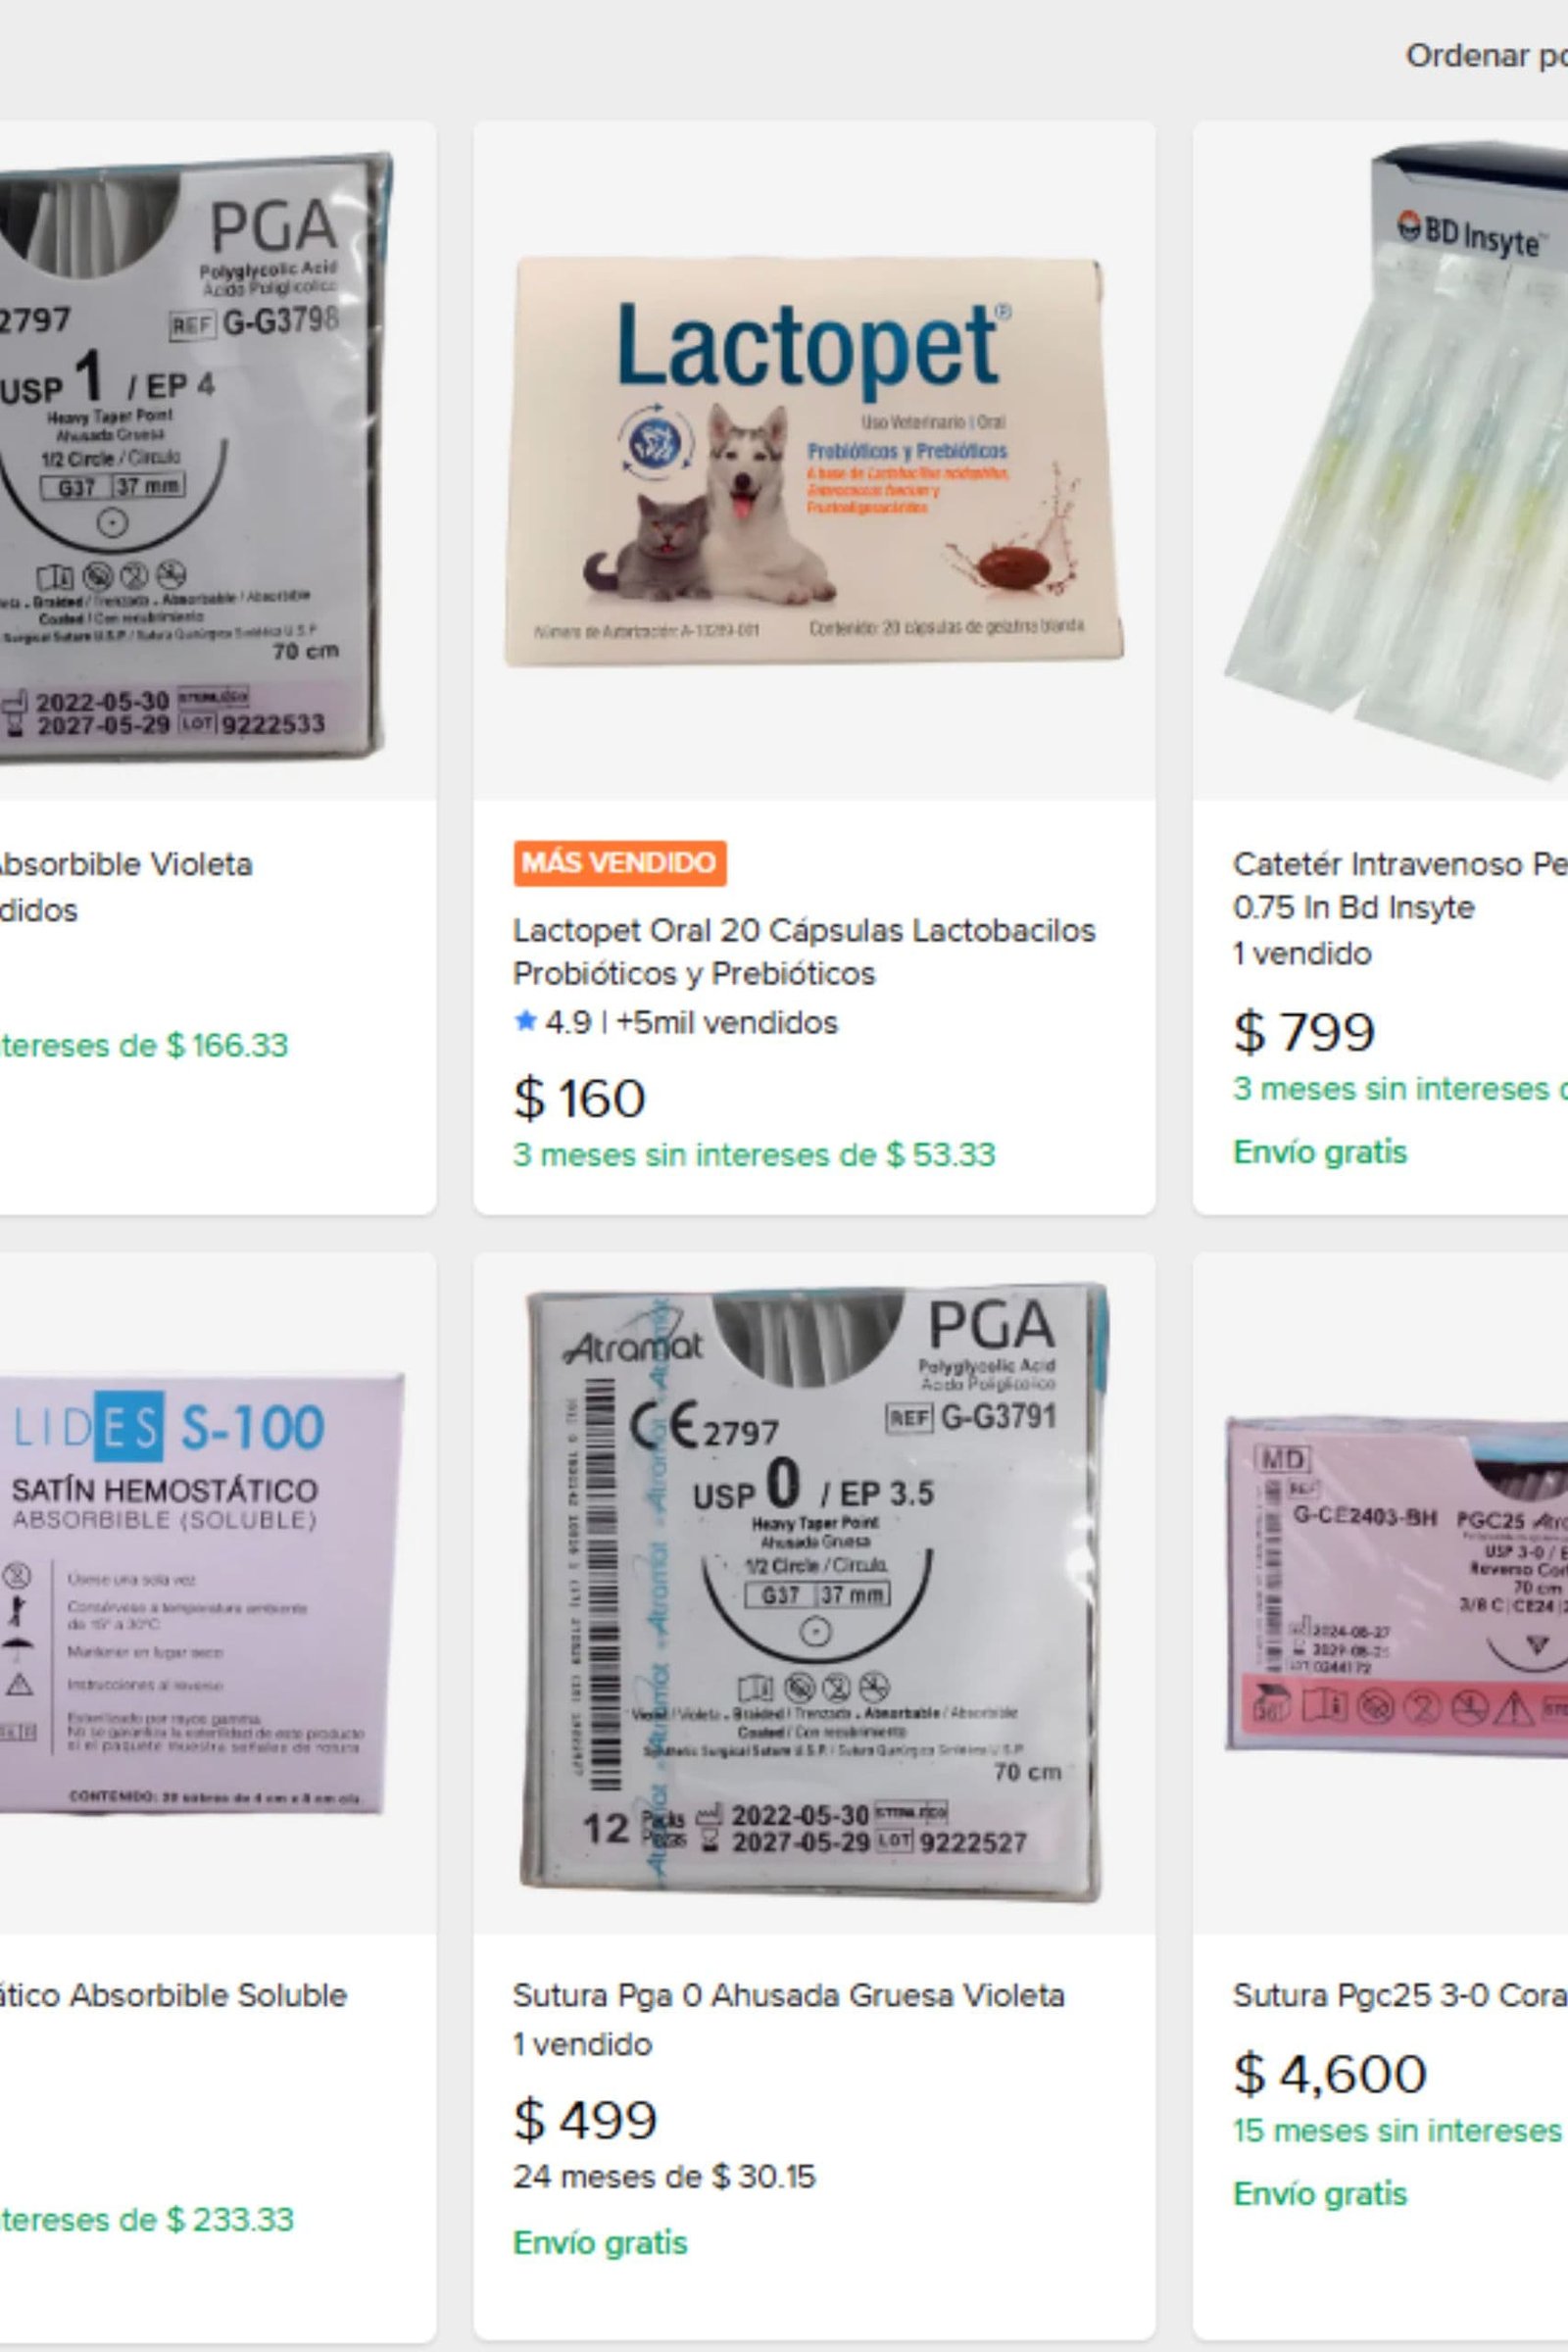Click the $ 4,600 Pgc25 price

[x=1329, y=2073]
